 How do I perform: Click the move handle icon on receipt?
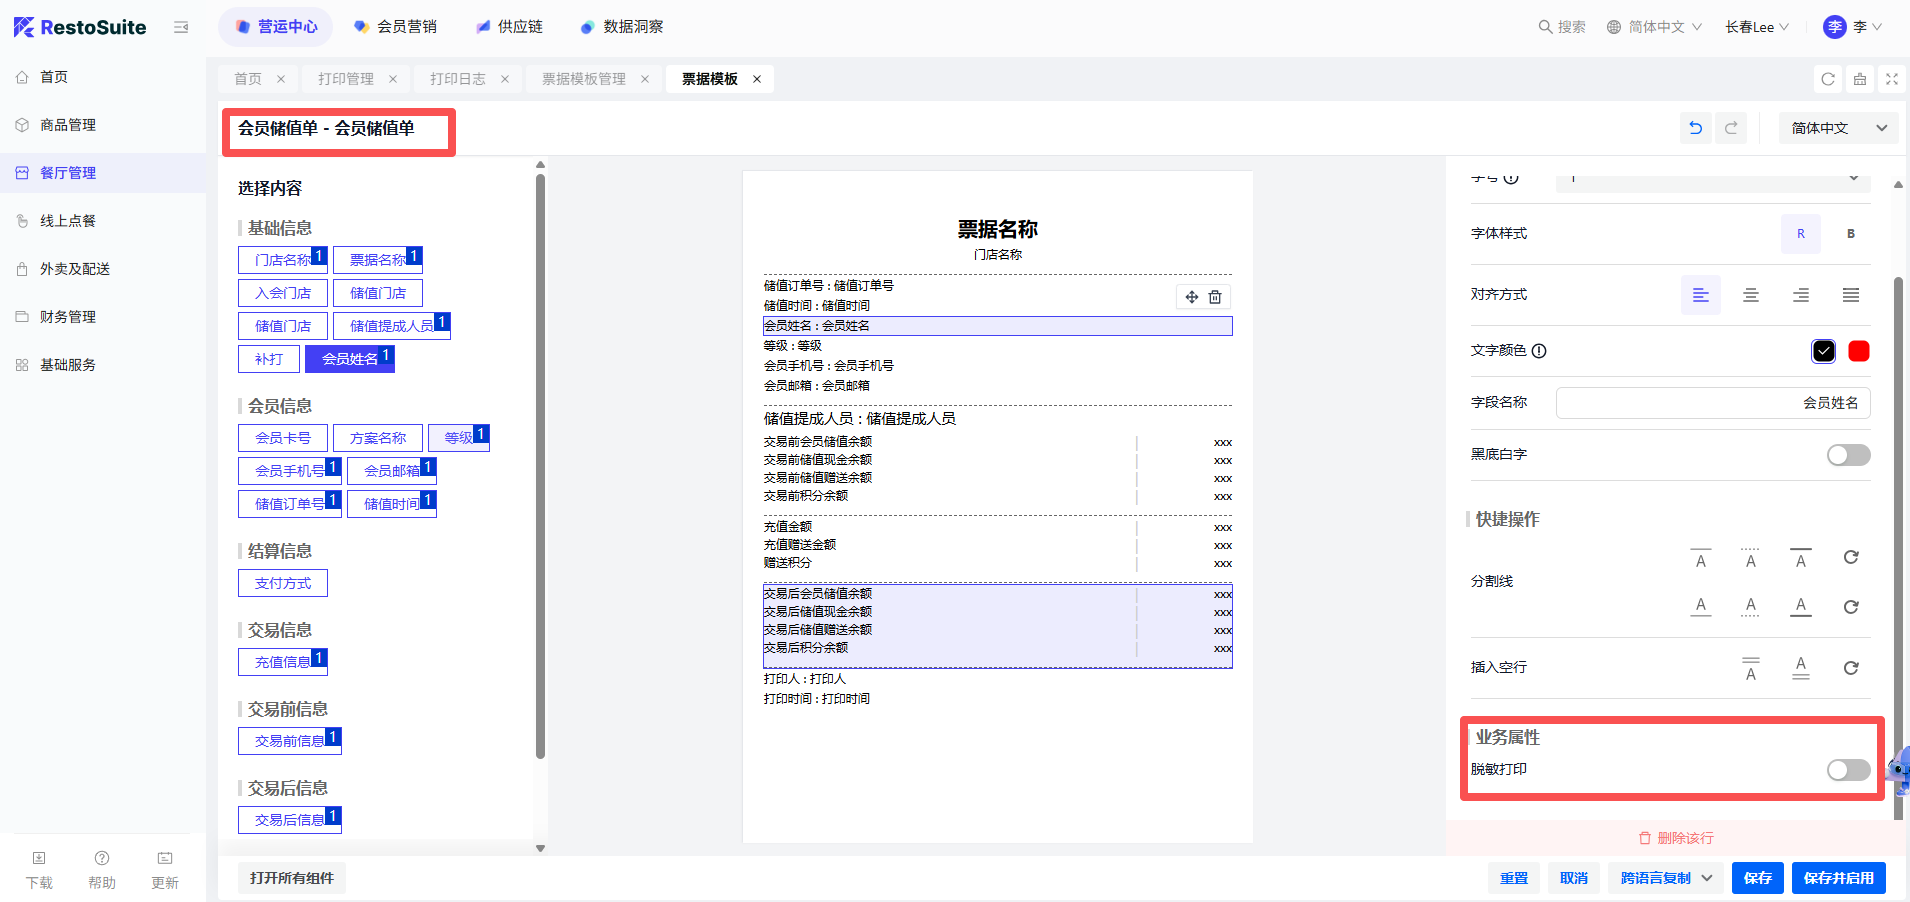coord(1191,297)
